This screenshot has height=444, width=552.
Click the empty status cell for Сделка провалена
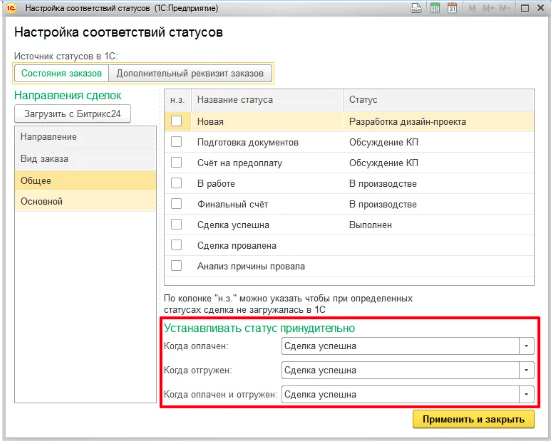point(439,245)
